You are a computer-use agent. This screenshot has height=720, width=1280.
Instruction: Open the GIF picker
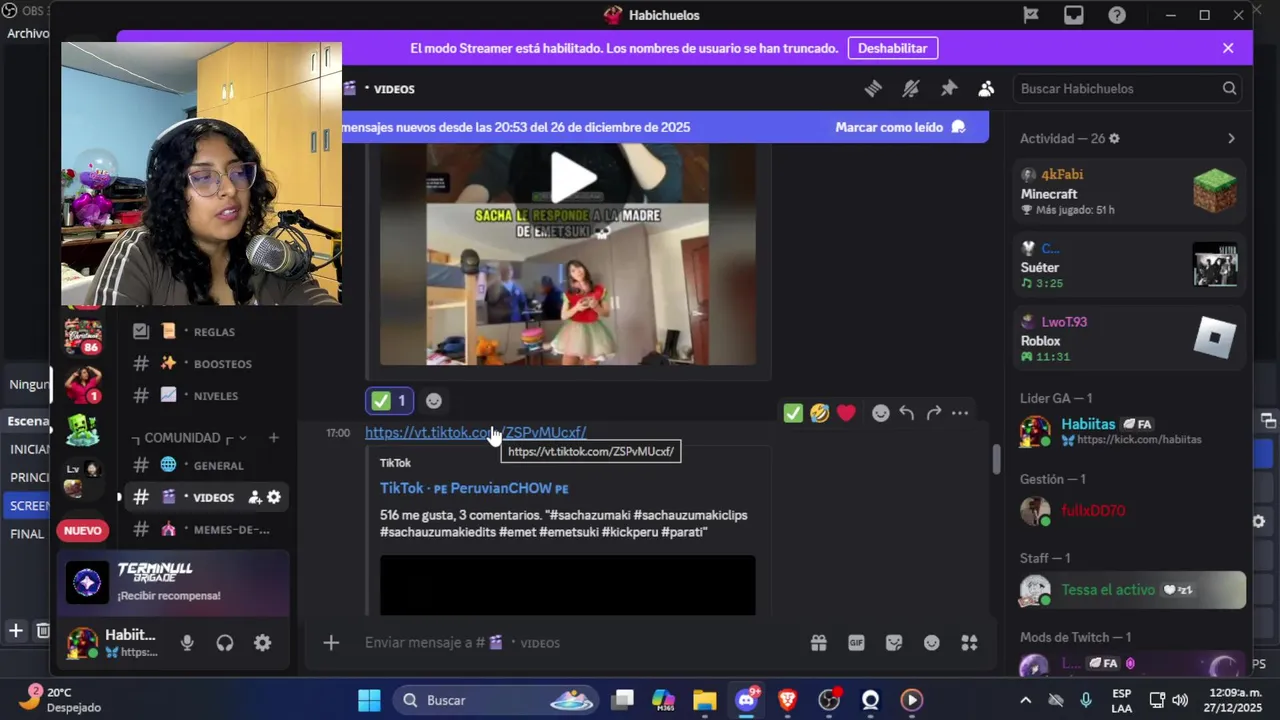856,643
